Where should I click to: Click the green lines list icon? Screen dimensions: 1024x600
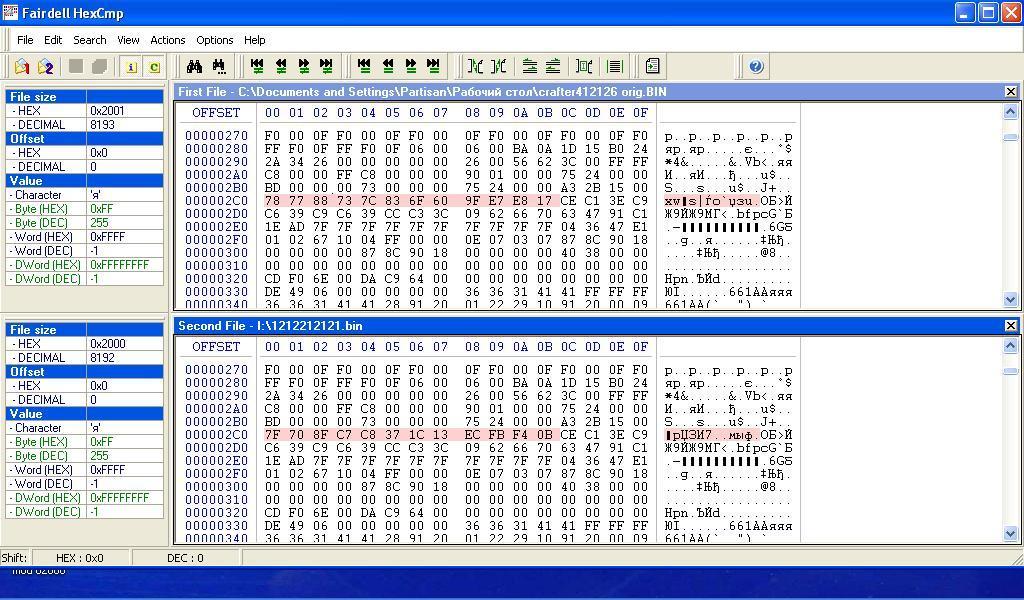pos(615,66)
